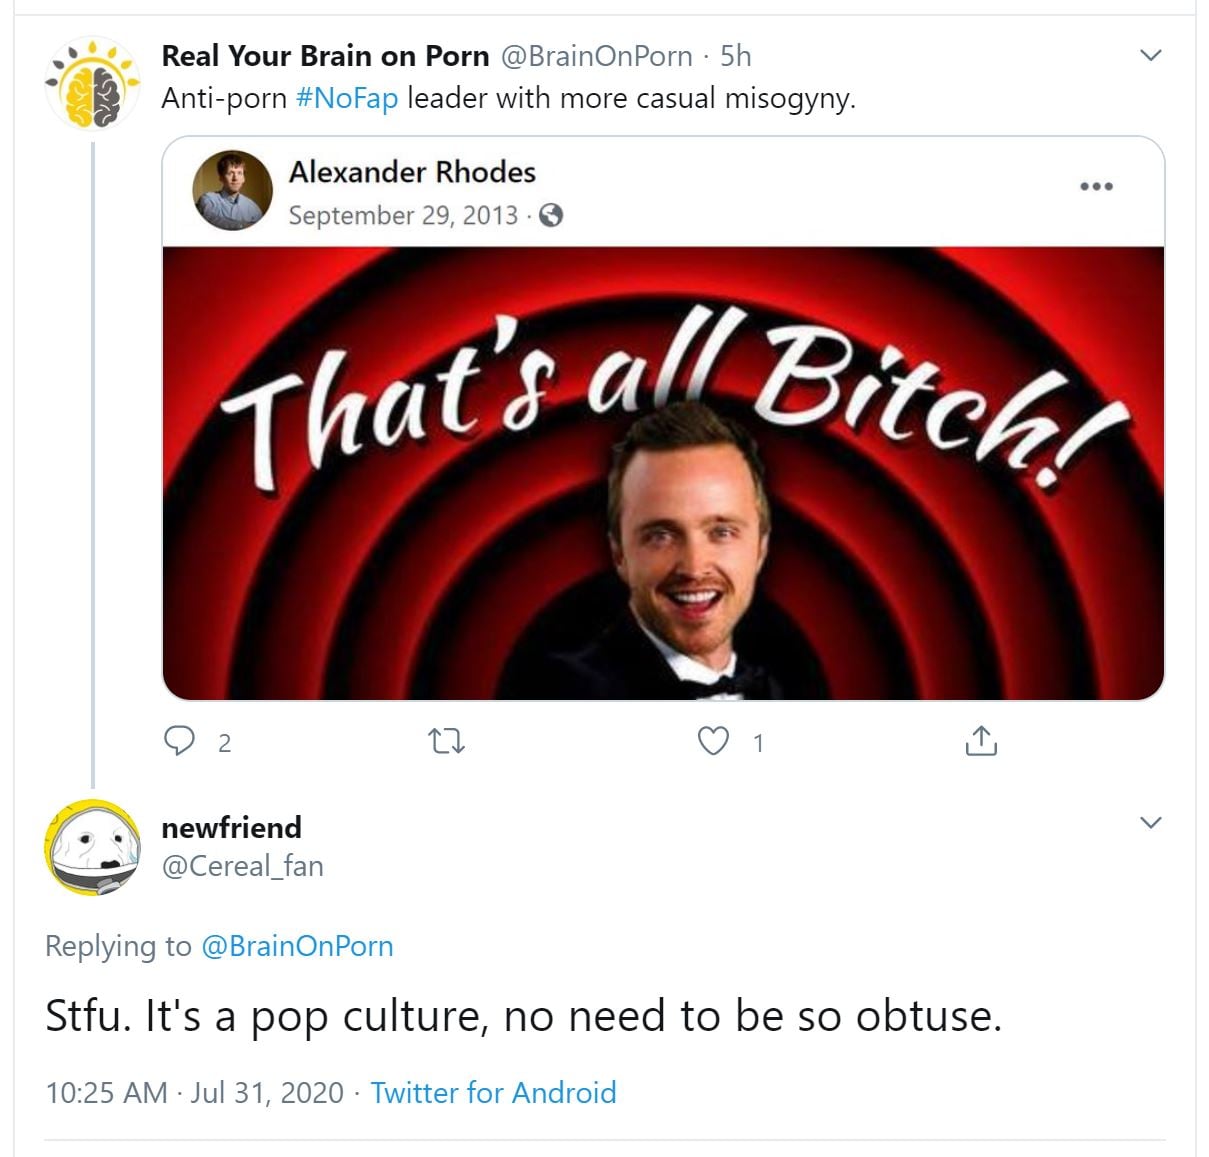Click the "5h" tweet timestamp
Screen dimensions: 1209x1157
[x=736, y=55]
